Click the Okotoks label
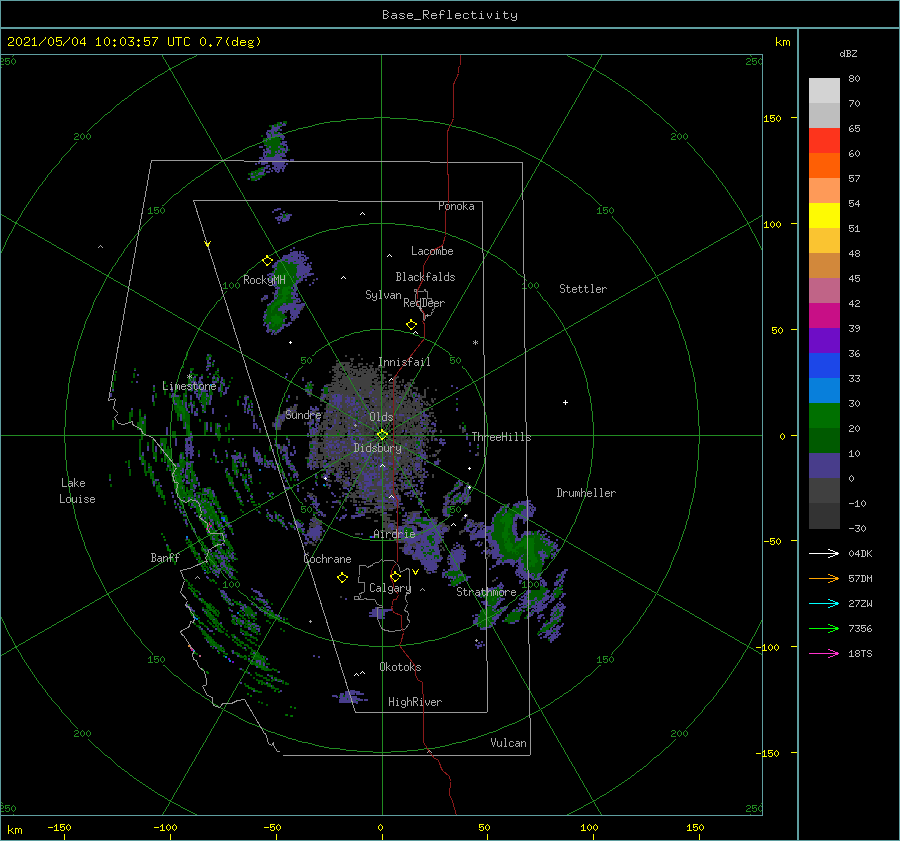The image size is (900, 841). coord(400,667)
